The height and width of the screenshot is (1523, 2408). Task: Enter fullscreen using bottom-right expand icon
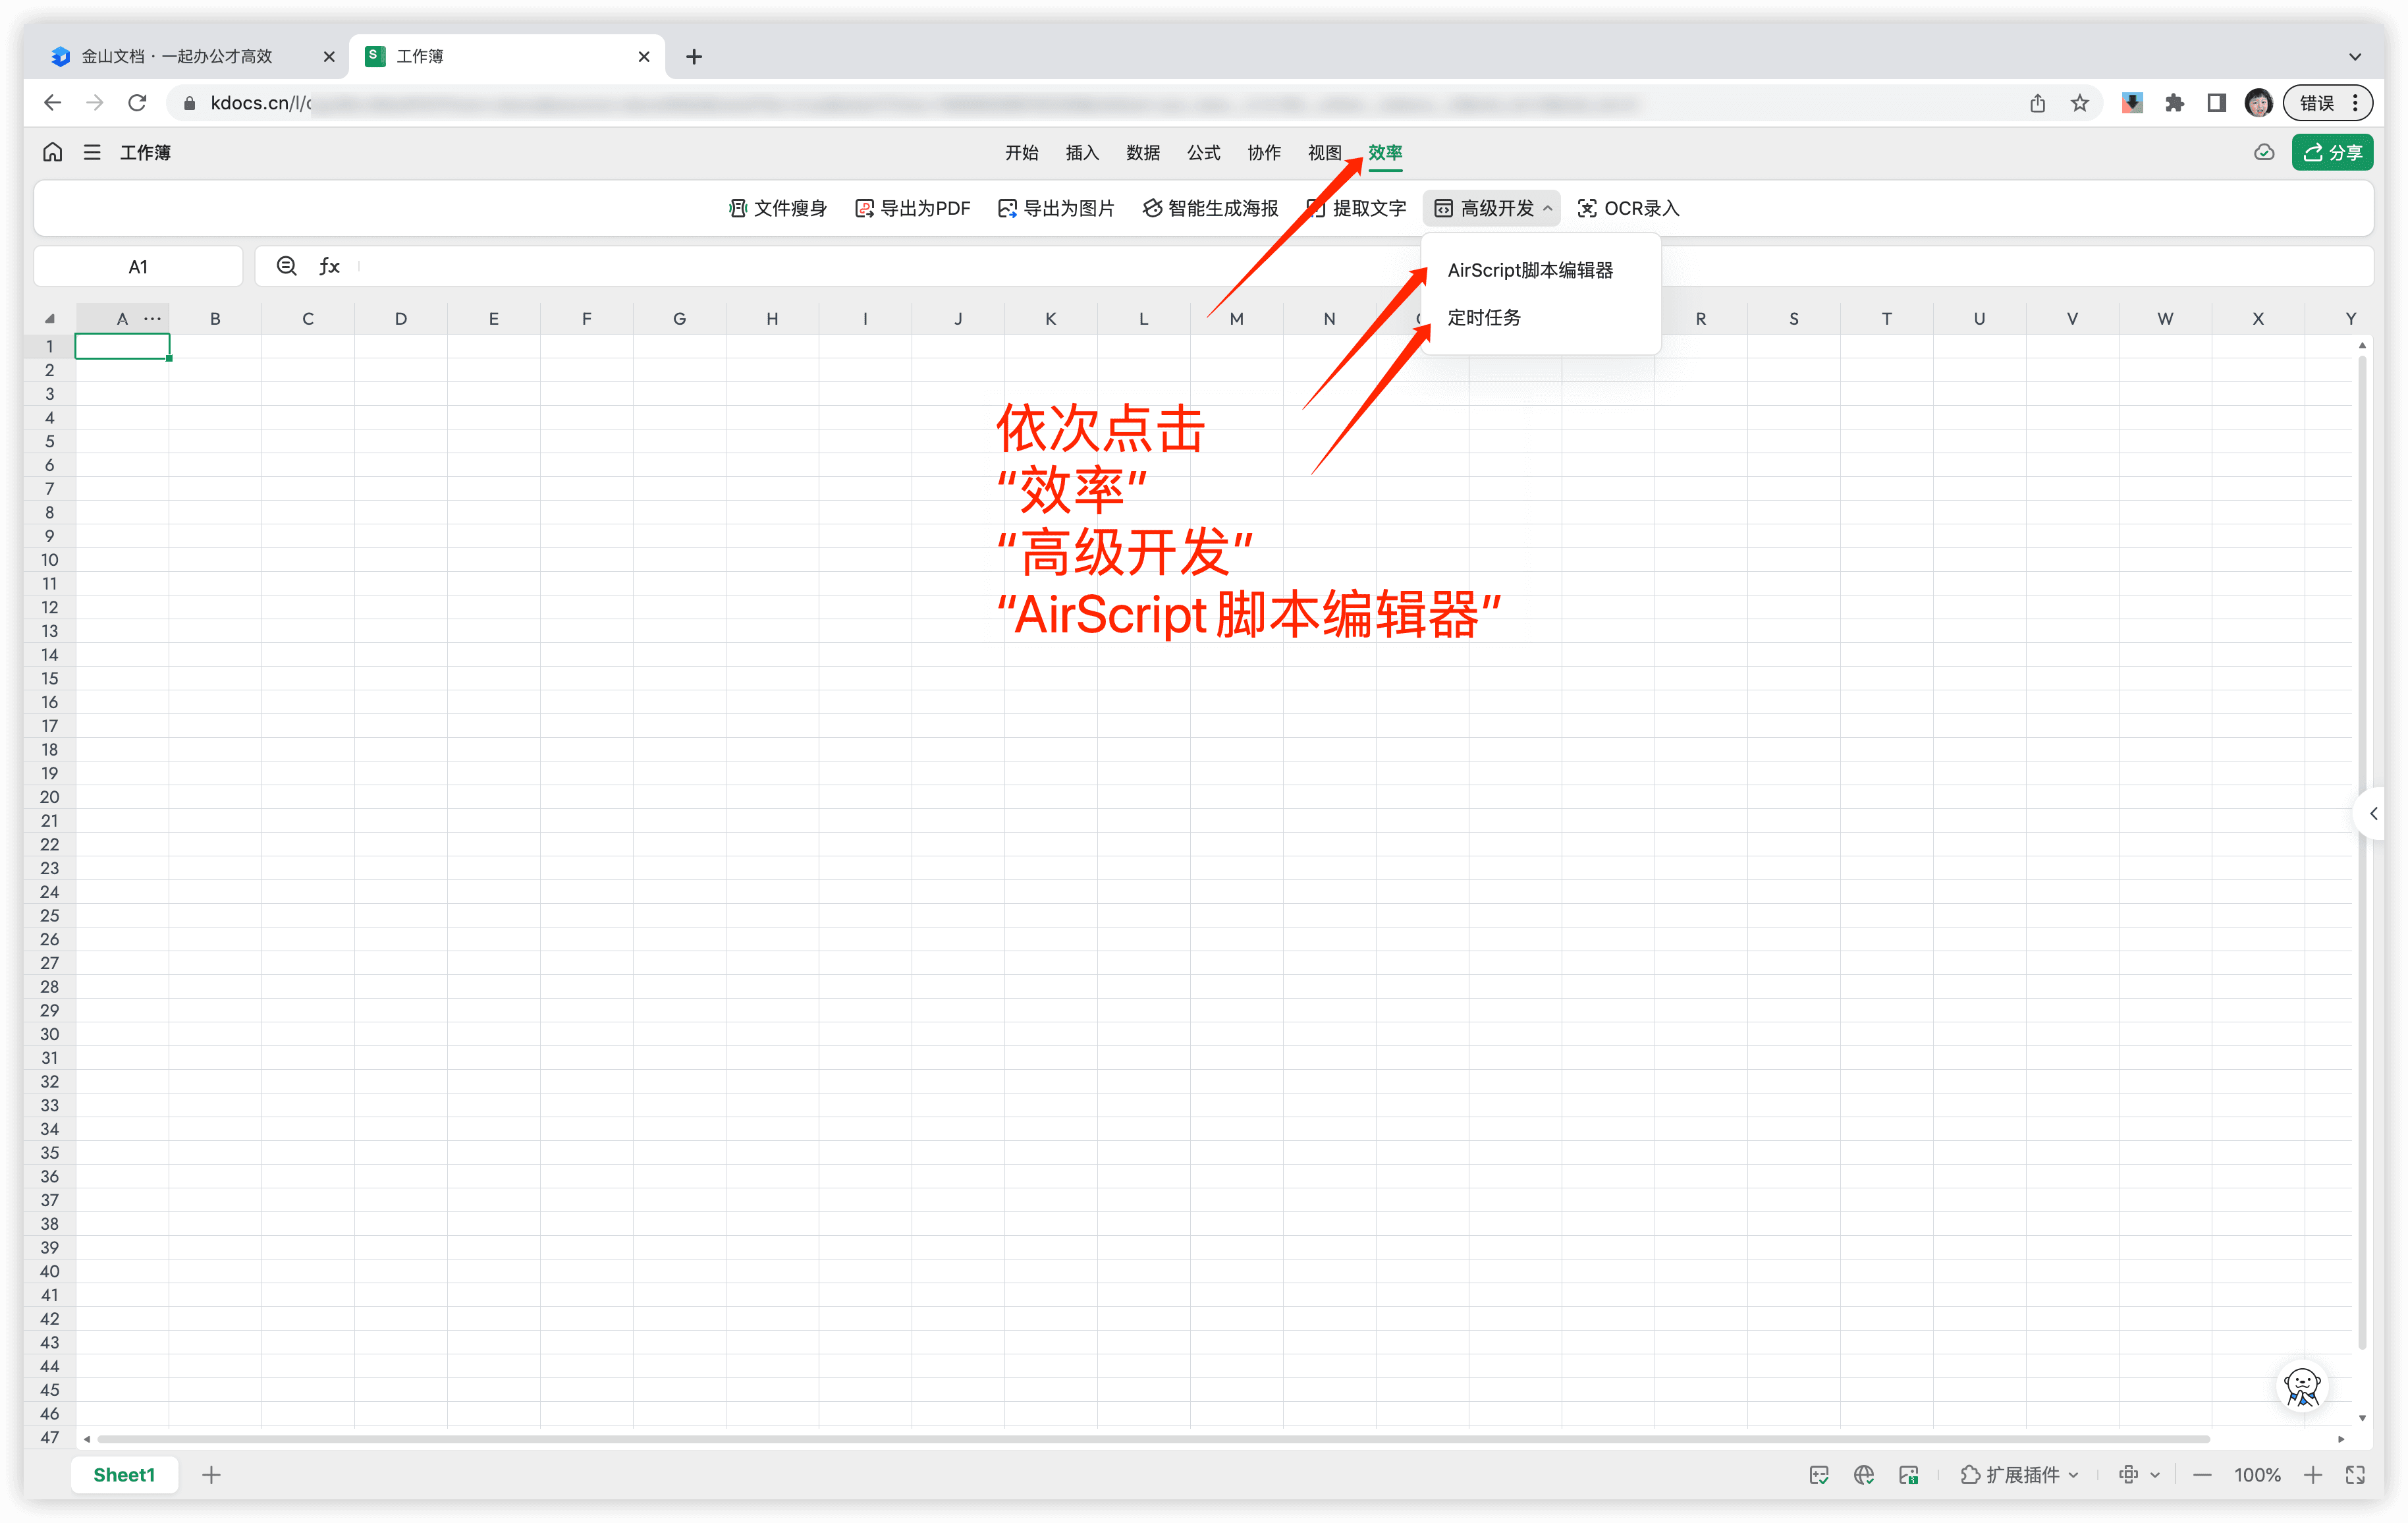(2355, 1475)
